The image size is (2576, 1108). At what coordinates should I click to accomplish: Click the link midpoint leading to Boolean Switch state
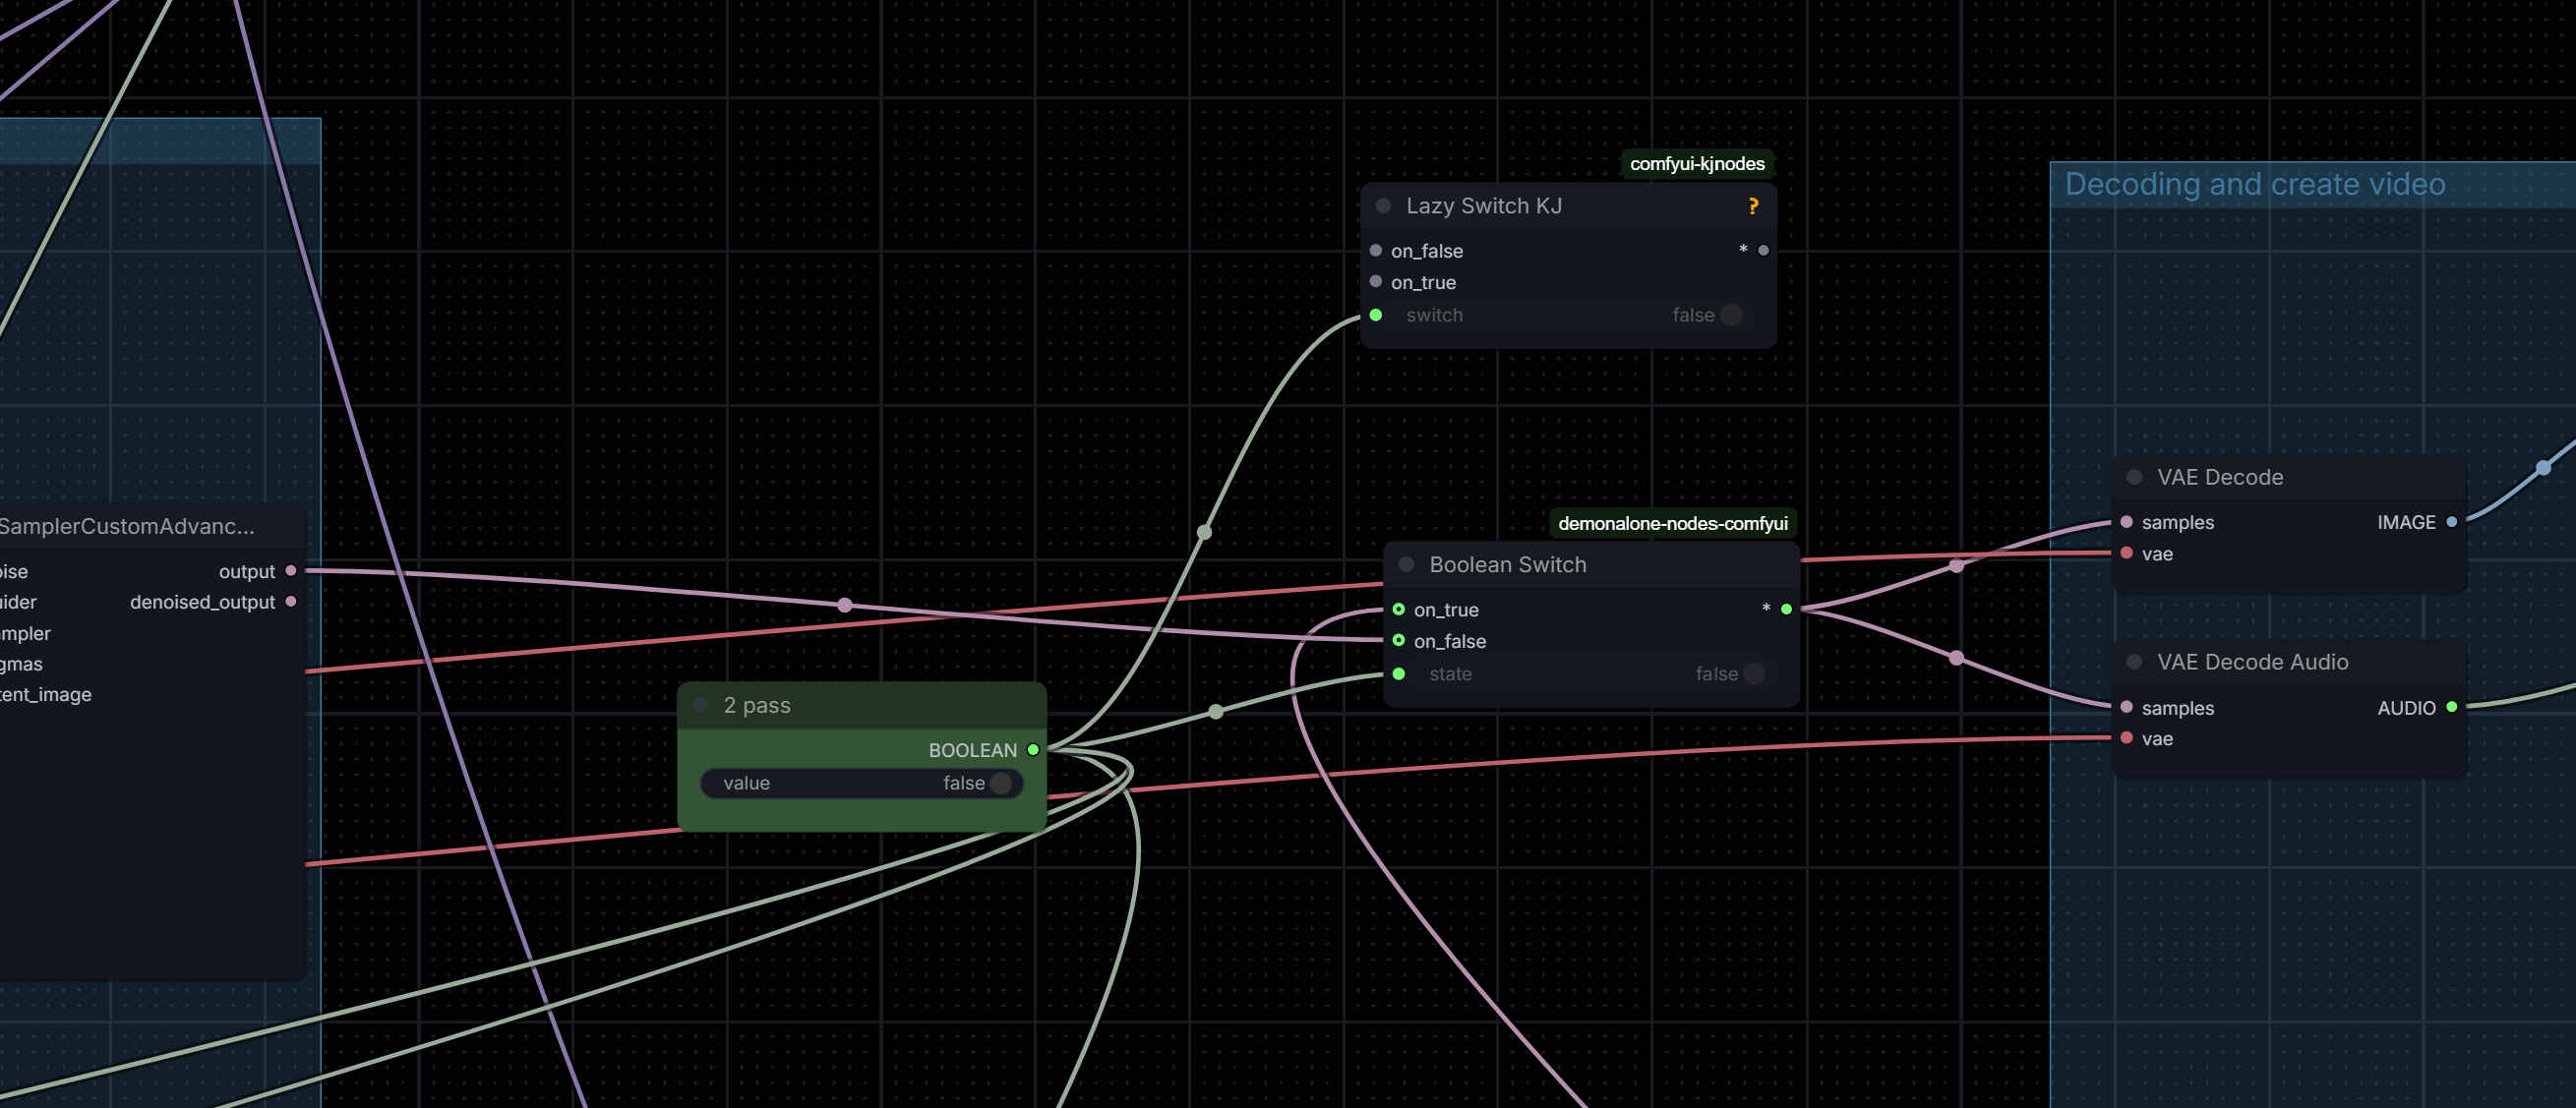pyautogui.click(x=1216, y=712)
